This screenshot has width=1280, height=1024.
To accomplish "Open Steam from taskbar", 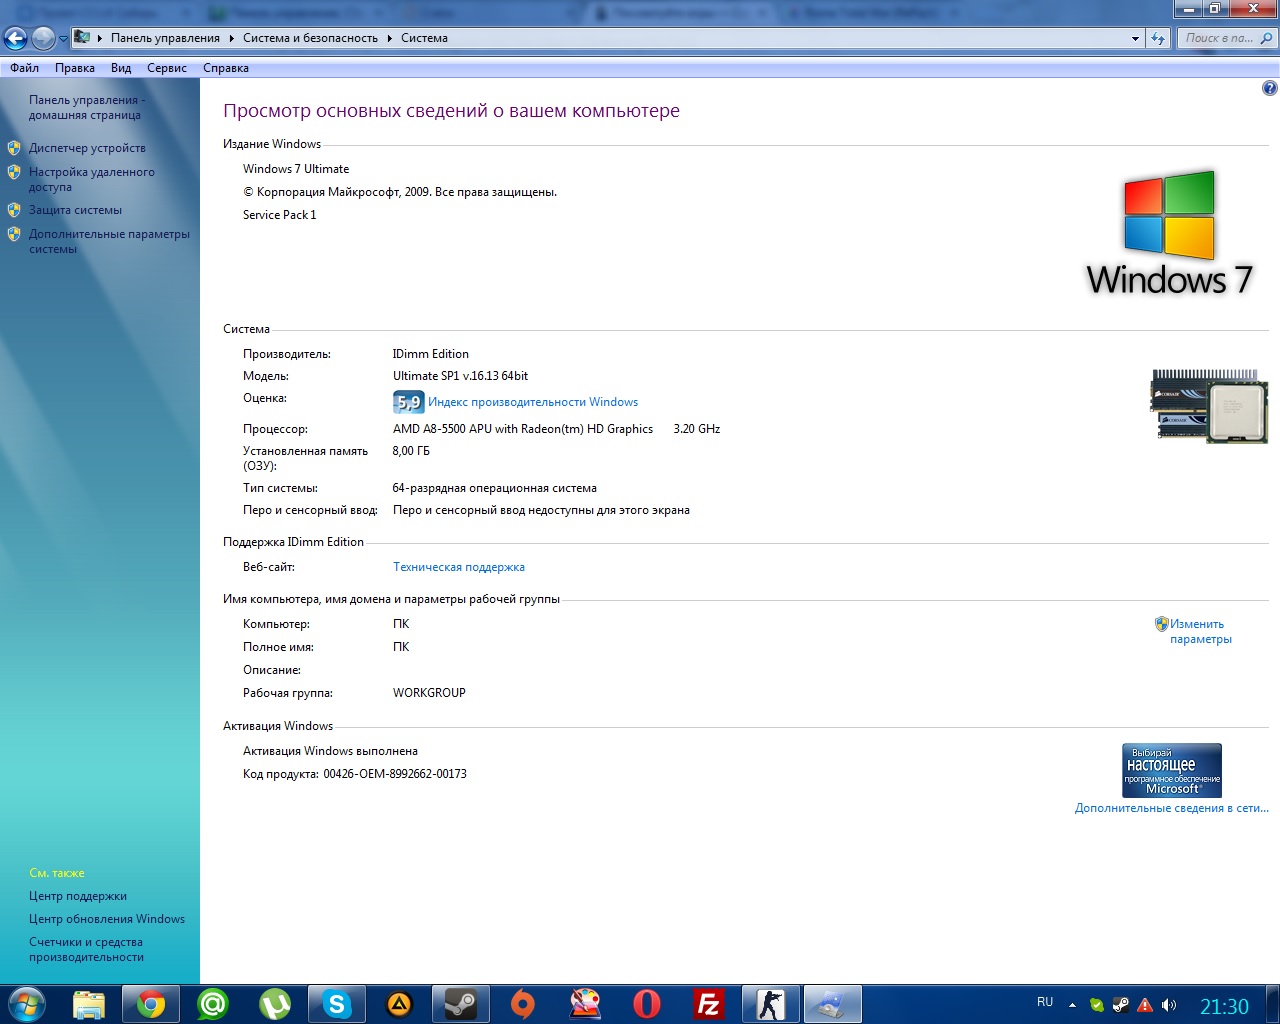I will (x=461, y=1004).
